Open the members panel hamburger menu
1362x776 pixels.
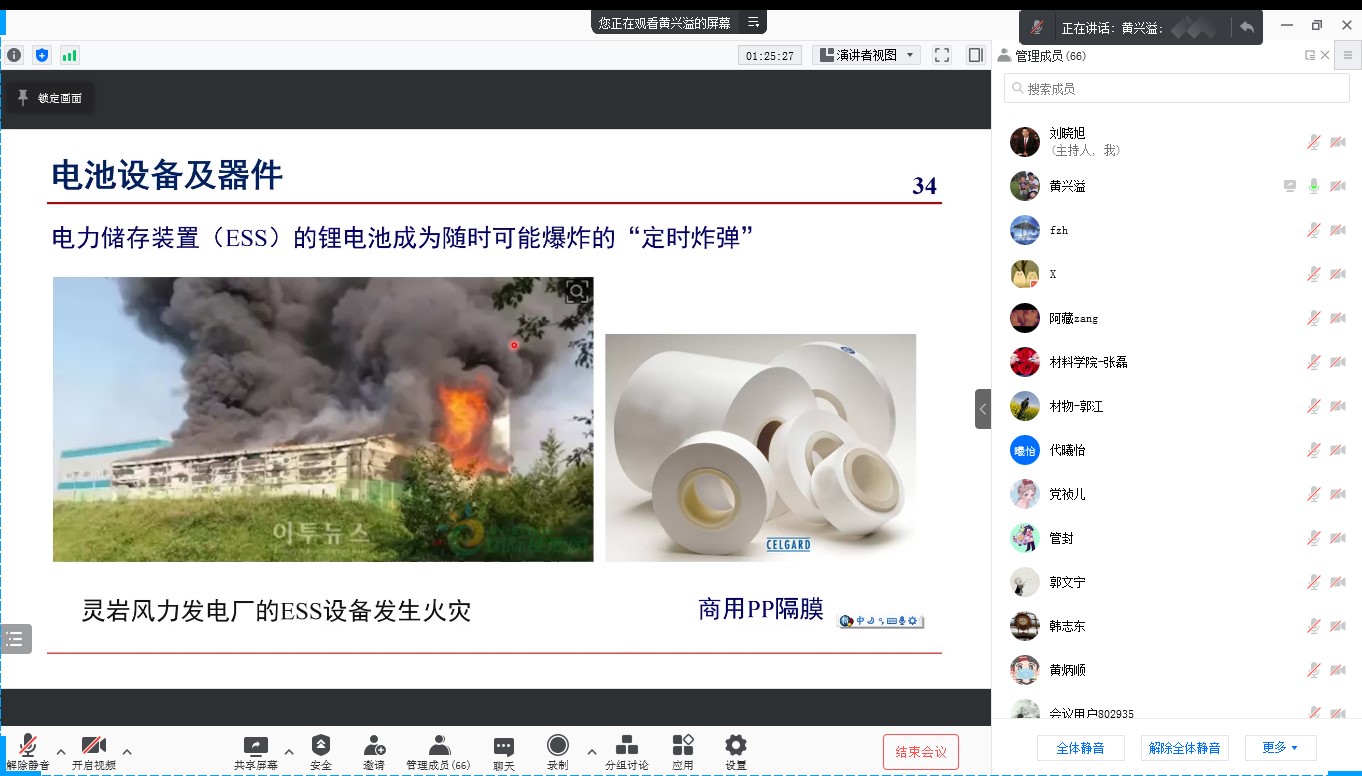click(1347, 55)
